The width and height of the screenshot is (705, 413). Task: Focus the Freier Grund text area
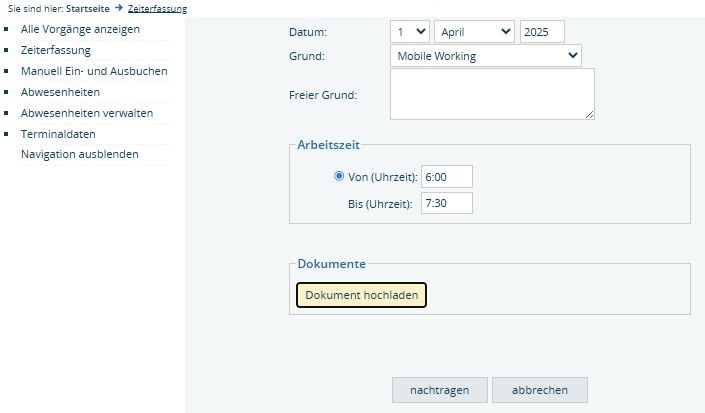point(492,94)
